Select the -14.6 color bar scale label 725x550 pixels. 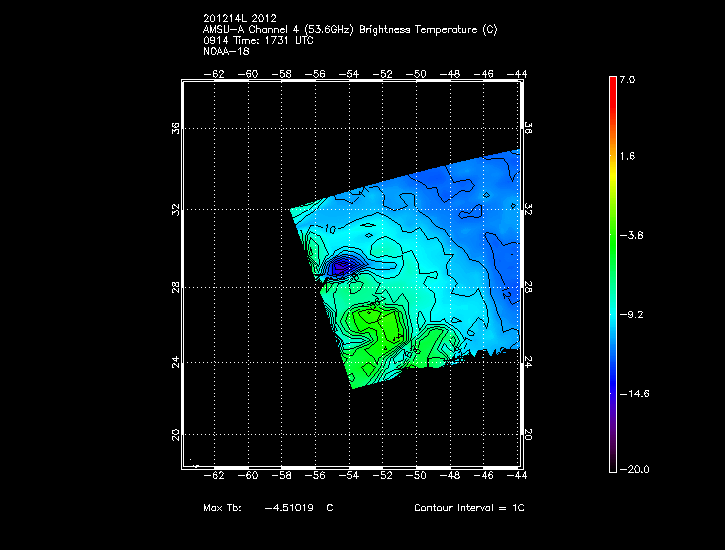(x=633, y=394)
